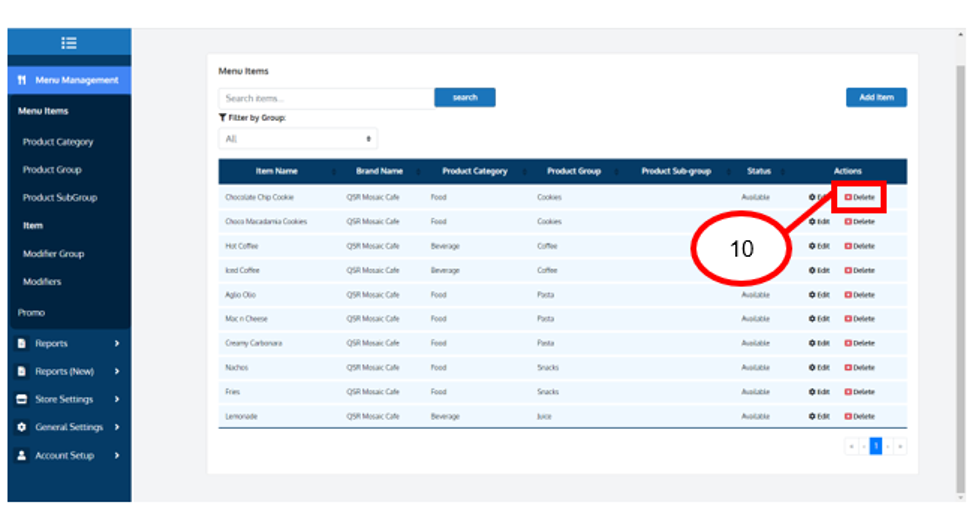Click the Store Settings icon
Viewport: 972px width, 512px height.
click(22, 399)
